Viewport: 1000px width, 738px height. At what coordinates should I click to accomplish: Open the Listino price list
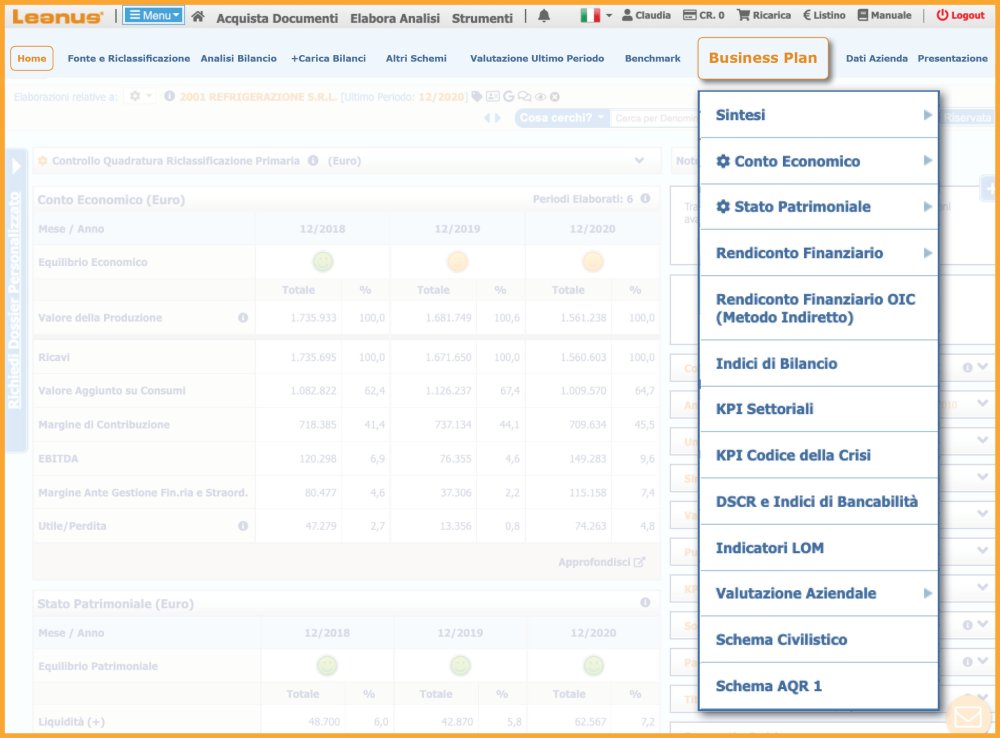coord(824,15)
